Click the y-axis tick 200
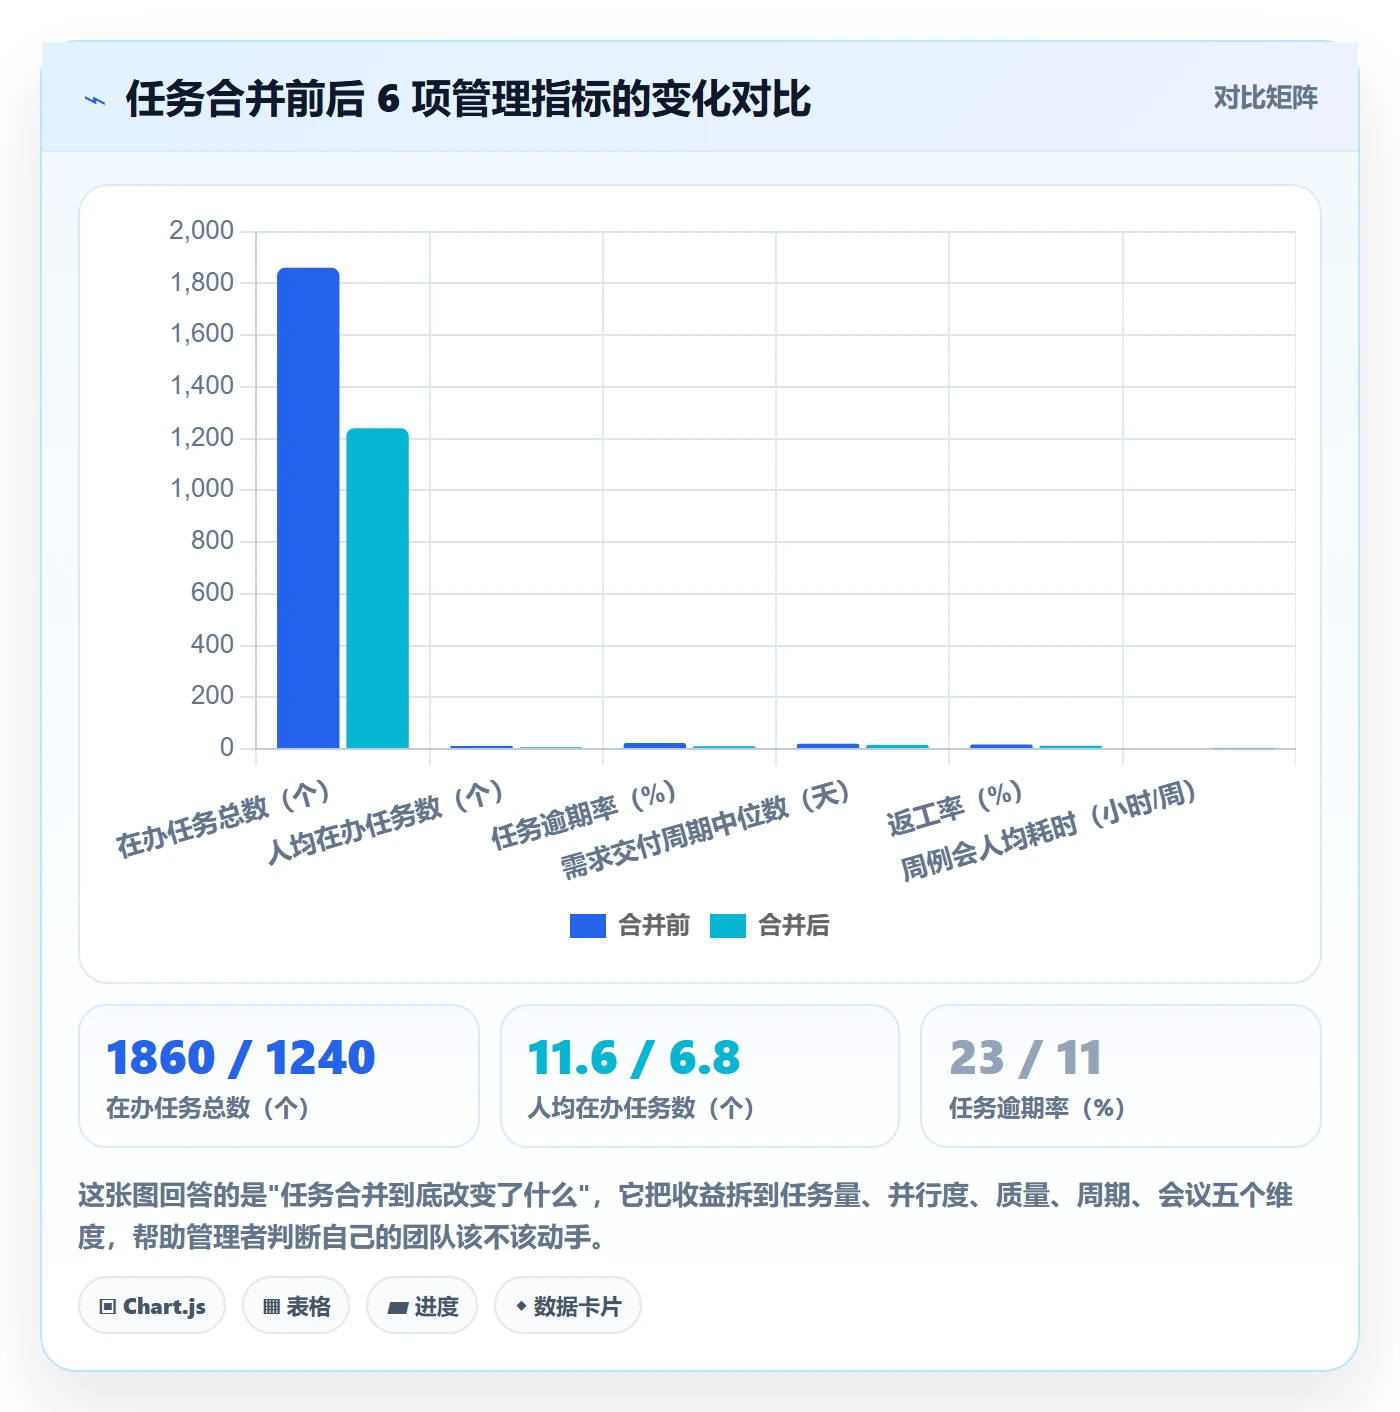The image size is (1400, 1412). [212, 695]
